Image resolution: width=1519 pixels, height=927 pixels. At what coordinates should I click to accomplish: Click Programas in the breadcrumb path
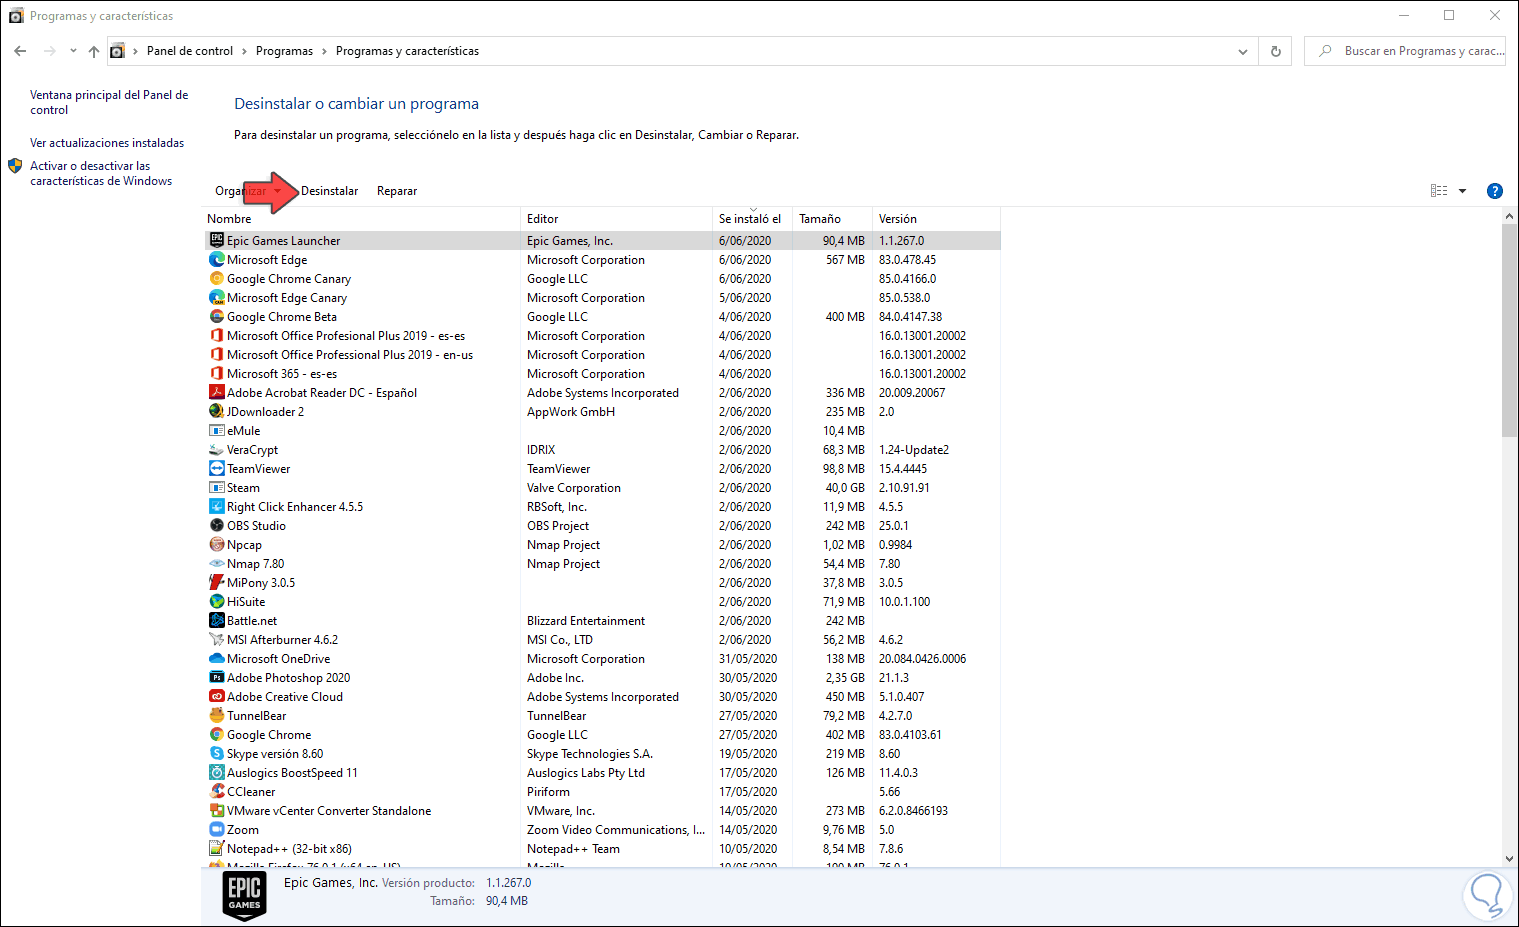284,51
